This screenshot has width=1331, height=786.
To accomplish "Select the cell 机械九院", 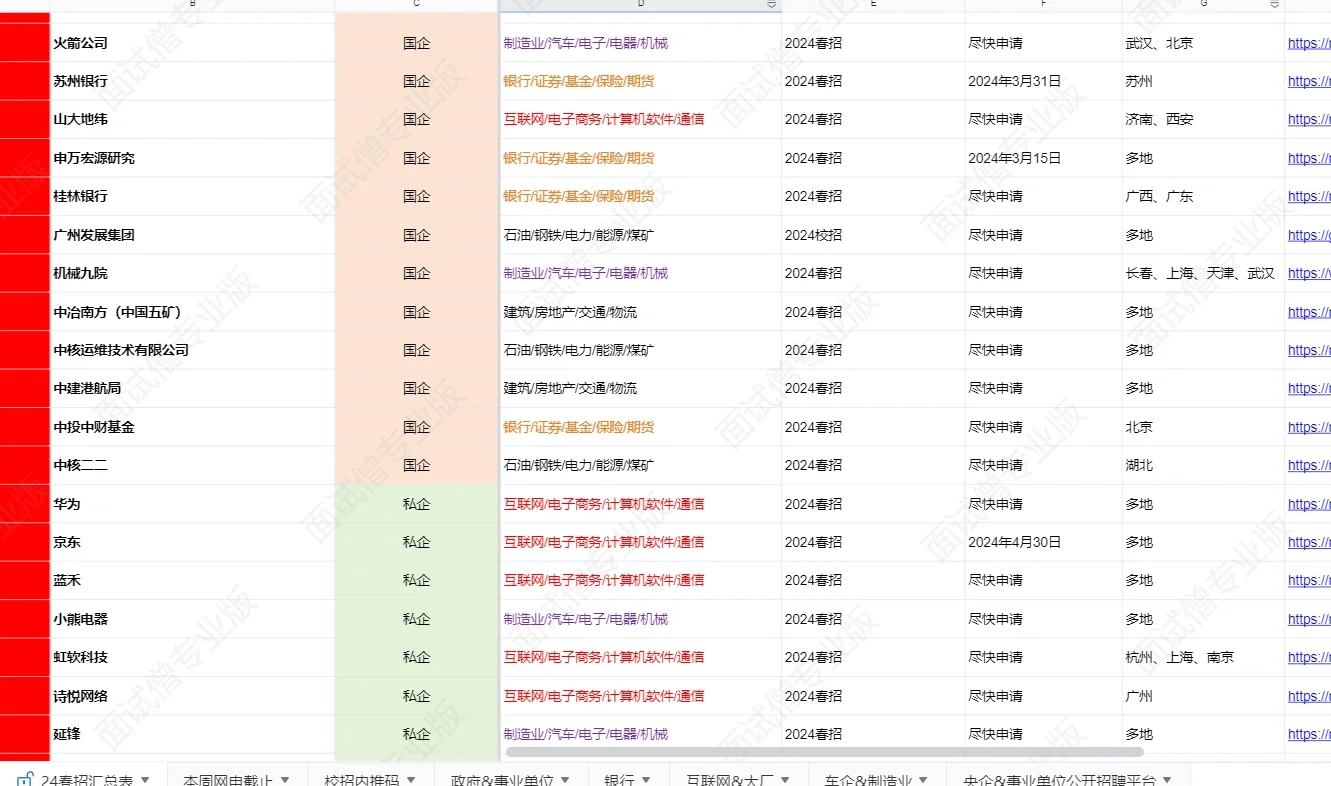I will [192, 273].
